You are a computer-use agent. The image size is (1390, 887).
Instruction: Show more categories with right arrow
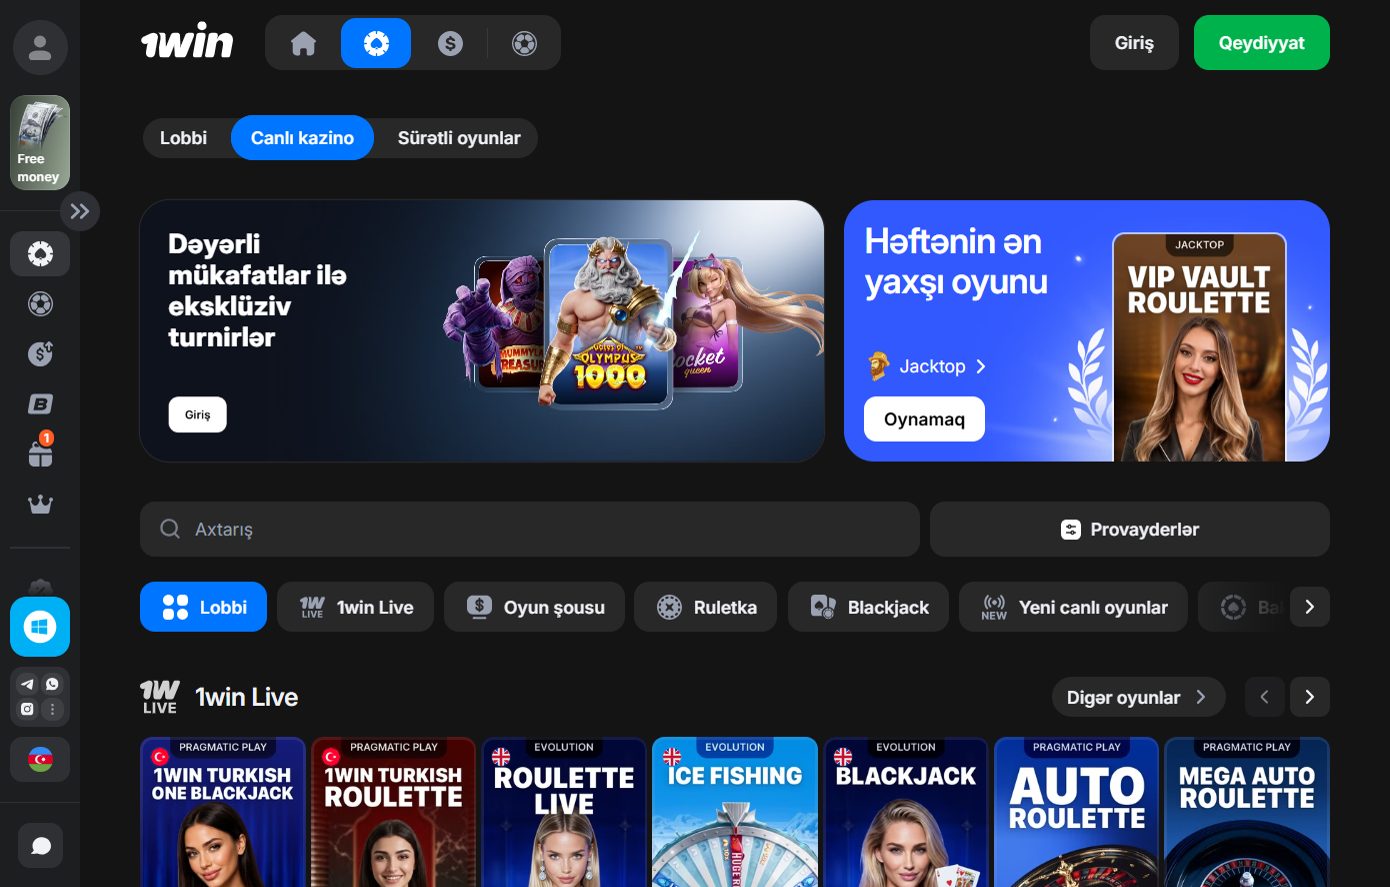click(x=1310, y=607)
